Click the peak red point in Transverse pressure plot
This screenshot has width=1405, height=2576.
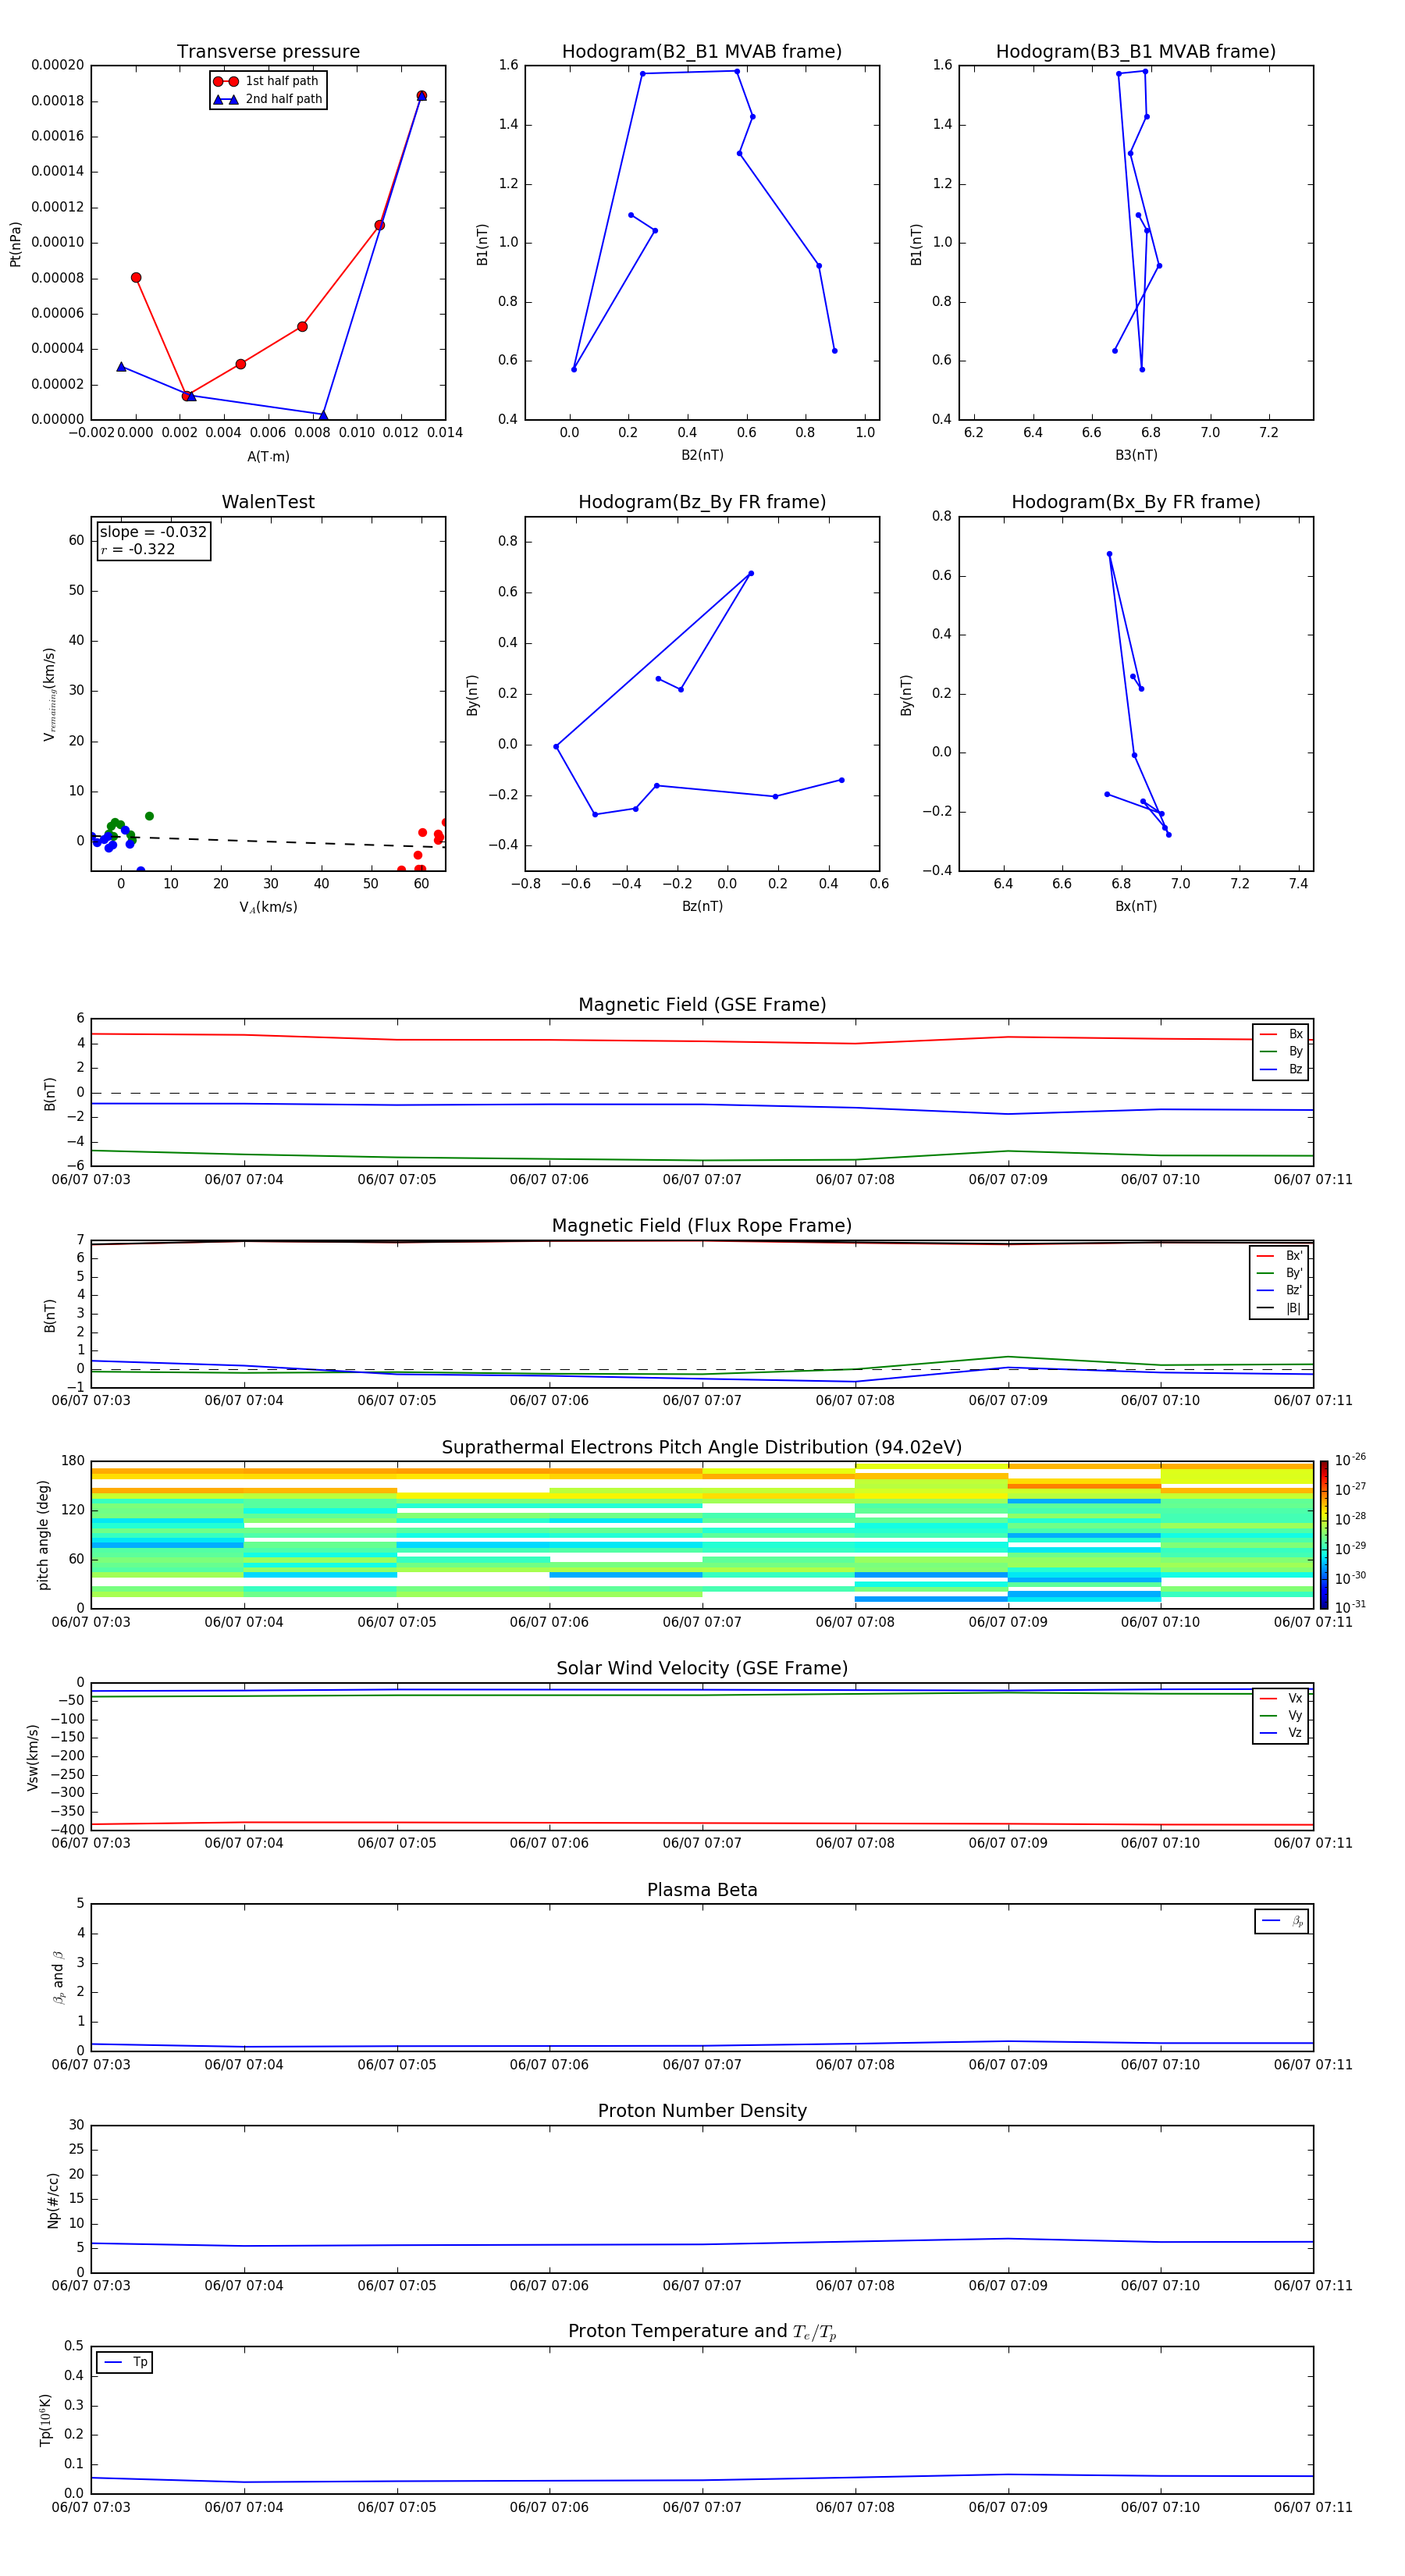[x=421, y=96]
